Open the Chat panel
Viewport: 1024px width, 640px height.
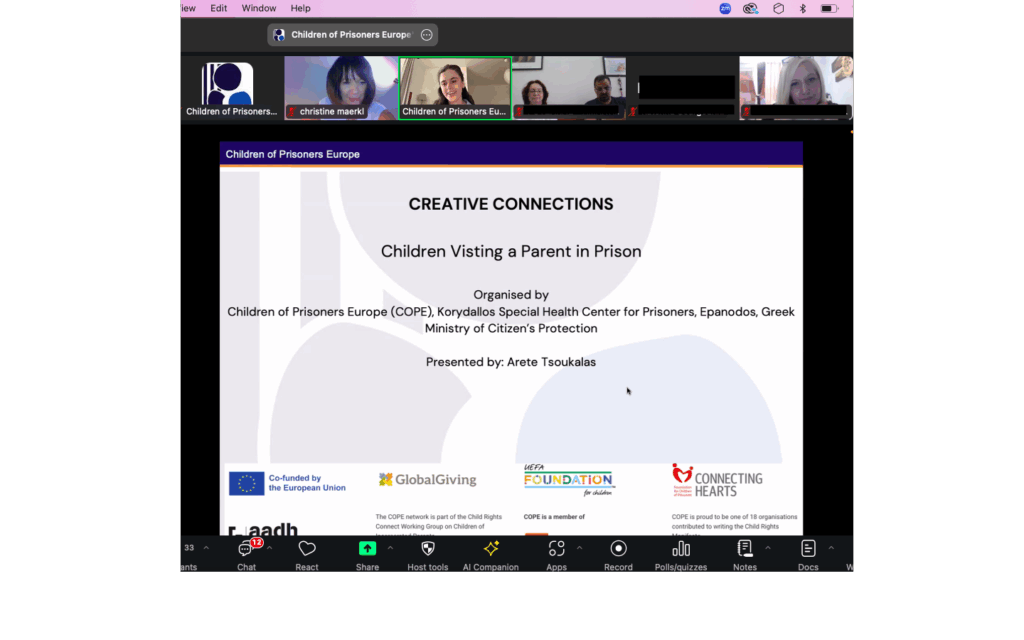click(246, 550)
